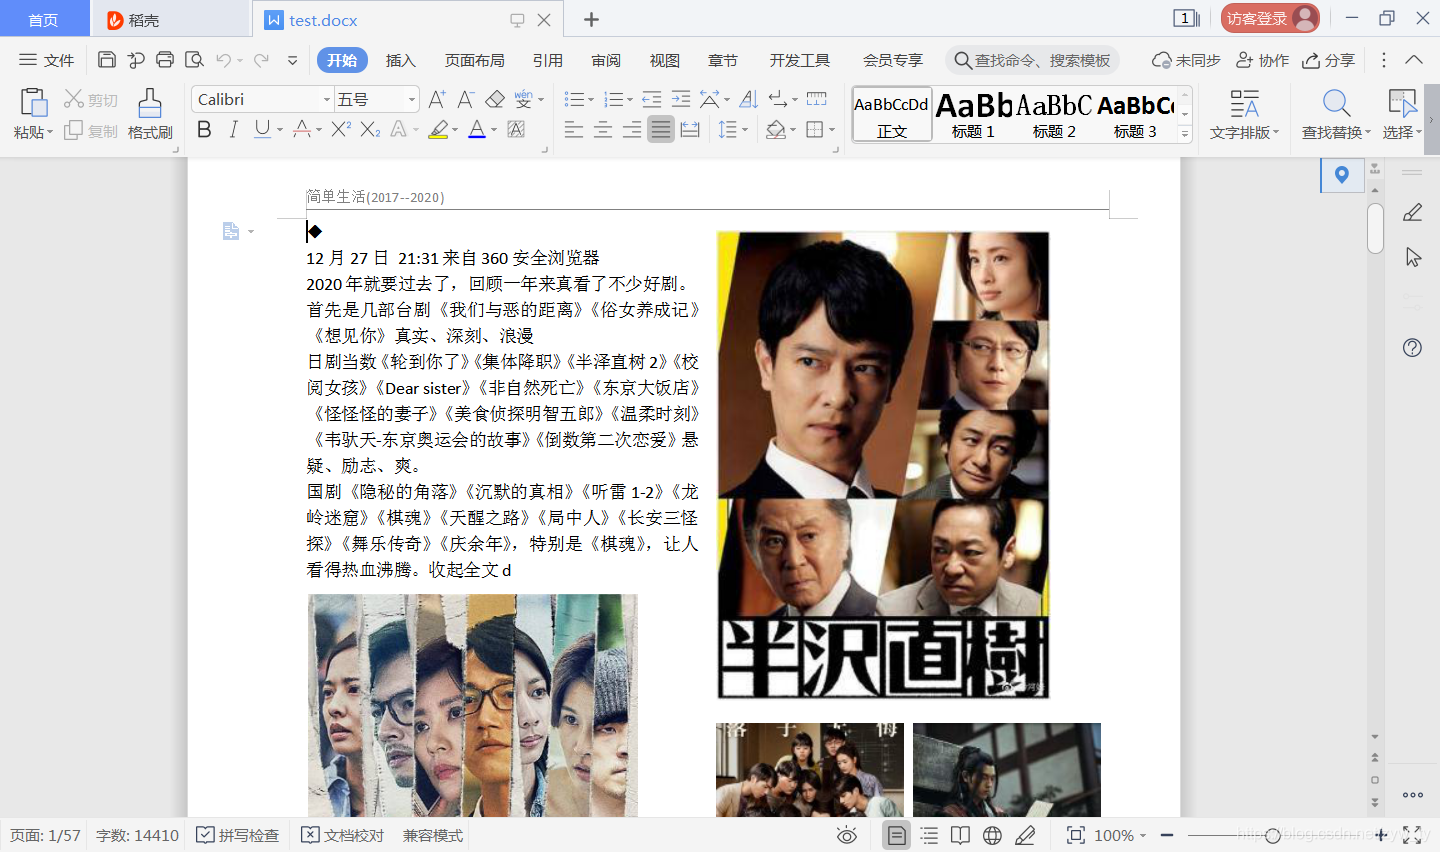
Task: Click the location pin icon in right sidebar
Action: 1342,175
